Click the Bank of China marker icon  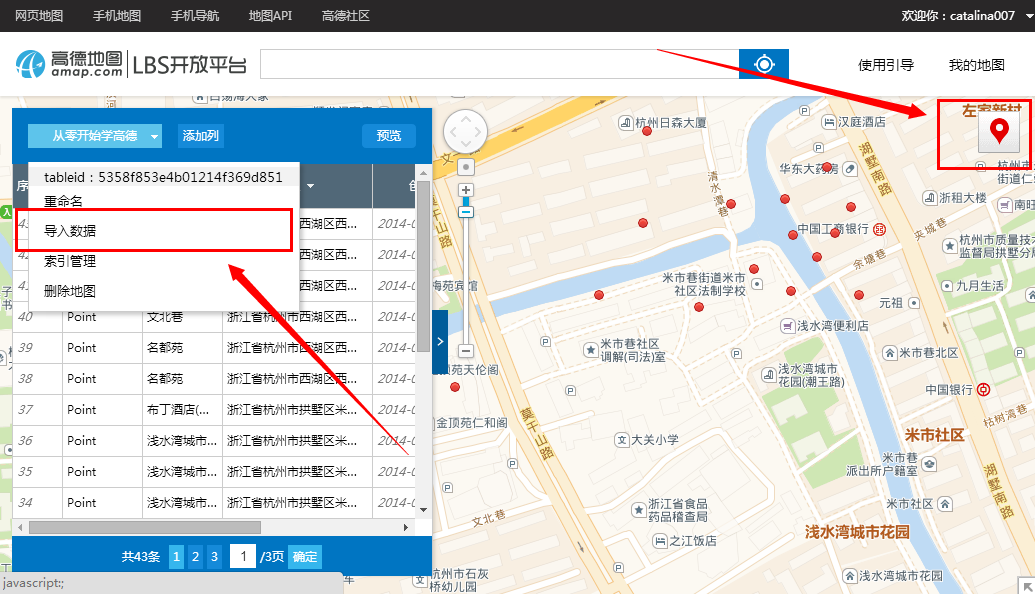[984, 389]
